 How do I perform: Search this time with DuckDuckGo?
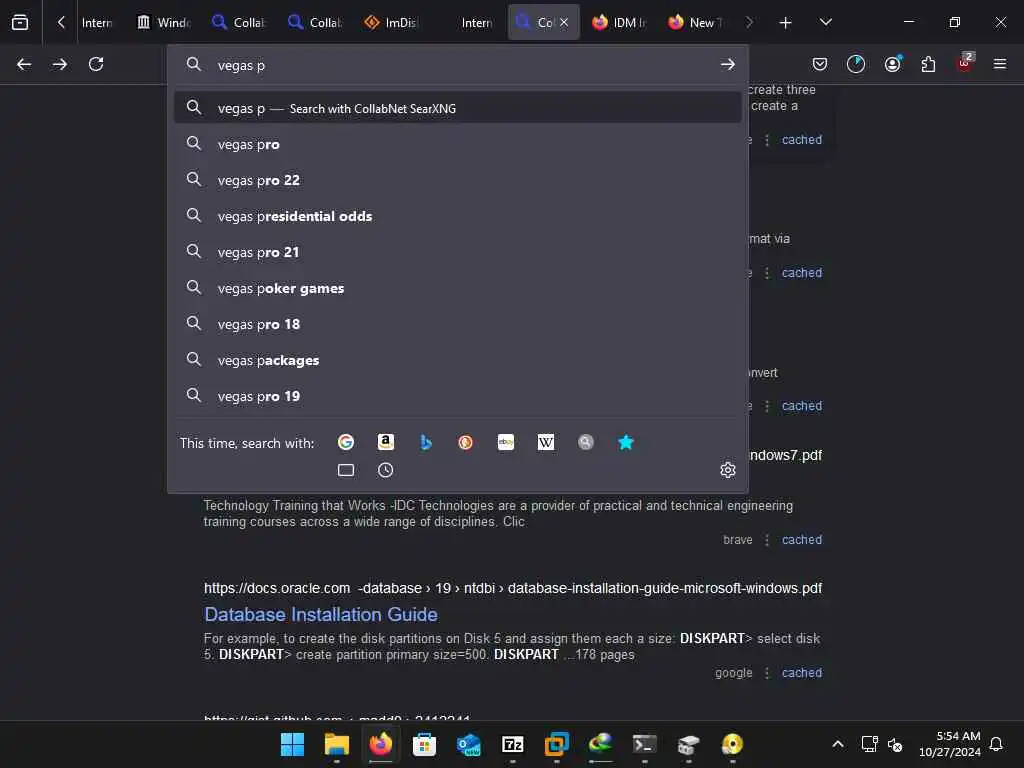pos(466,442)
